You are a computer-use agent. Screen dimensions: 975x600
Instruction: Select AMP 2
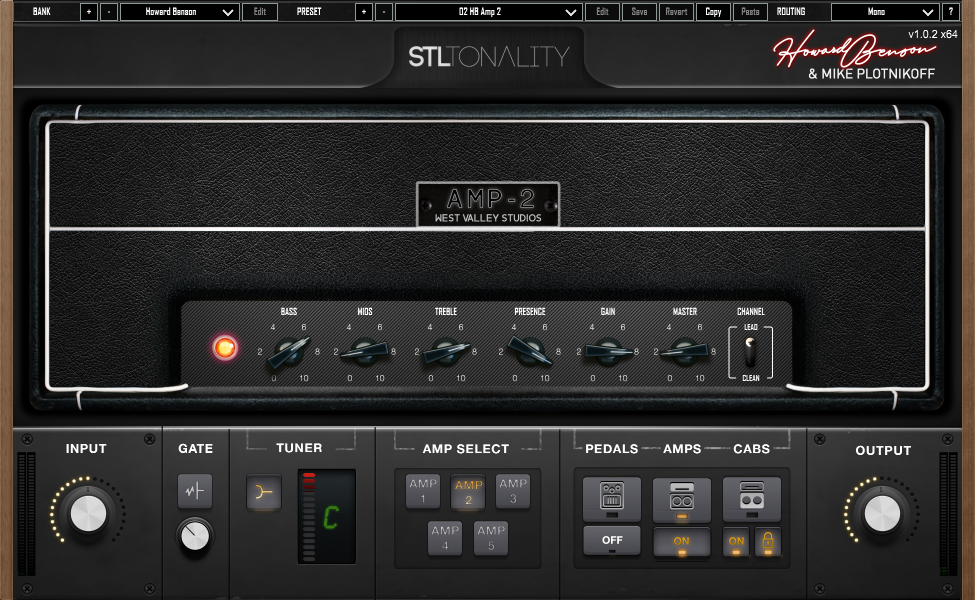pos(468,491)
